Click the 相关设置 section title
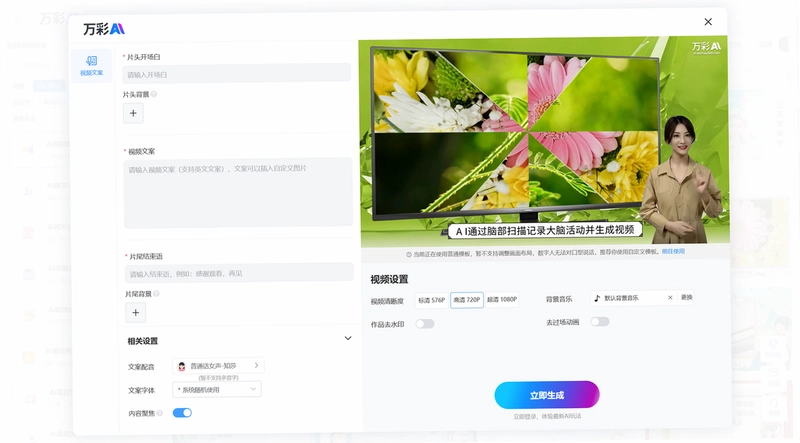Image resolution: width=800 pixels, height=443 pixels. pos(142,341)
